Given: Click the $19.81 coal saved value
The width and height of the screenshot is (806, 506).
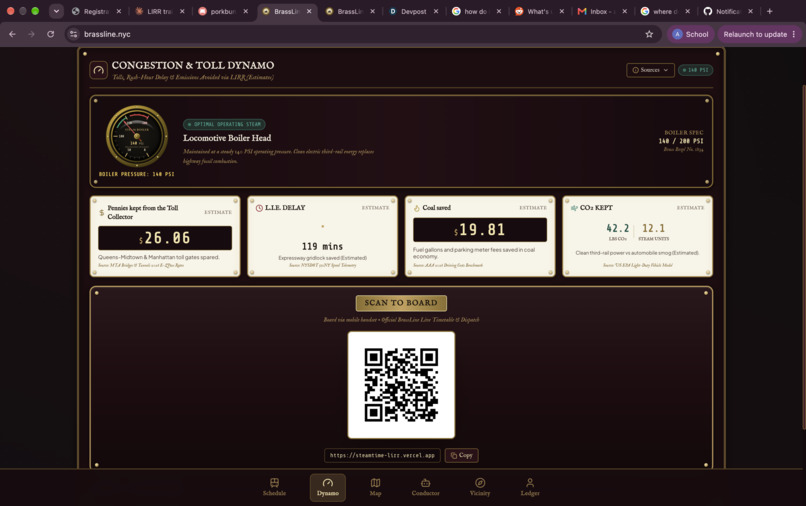Looking at the screenshot, I should [480, 229].
